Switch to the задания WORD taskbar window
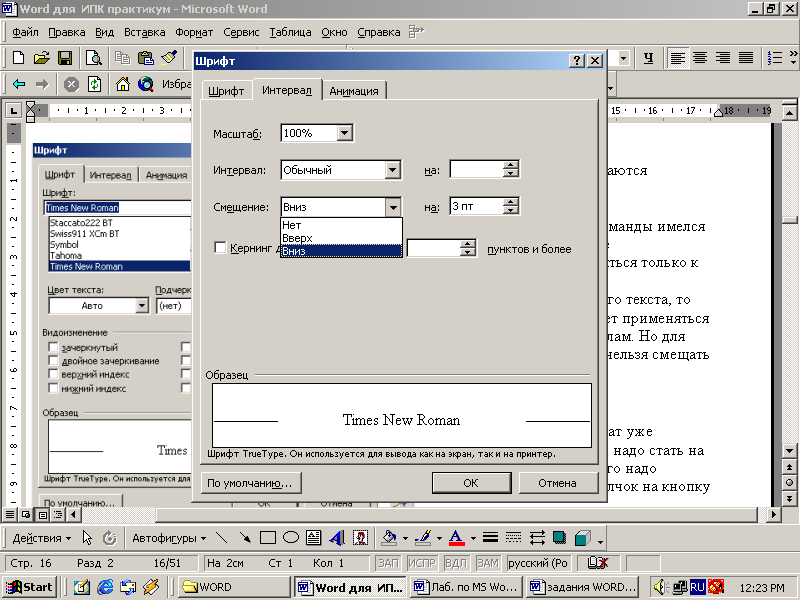The width and height of the screenshot is (800, 600). pyautogui.click(x=584, y=587)
